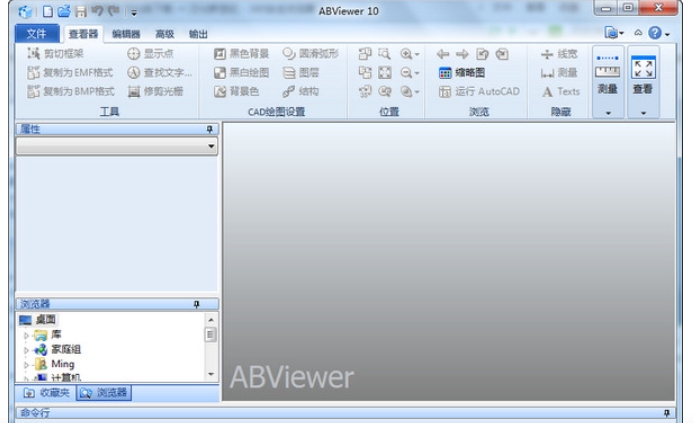Click the large 测量 ruler button
This screenshot has width=694, height=423.
(608, 74)
